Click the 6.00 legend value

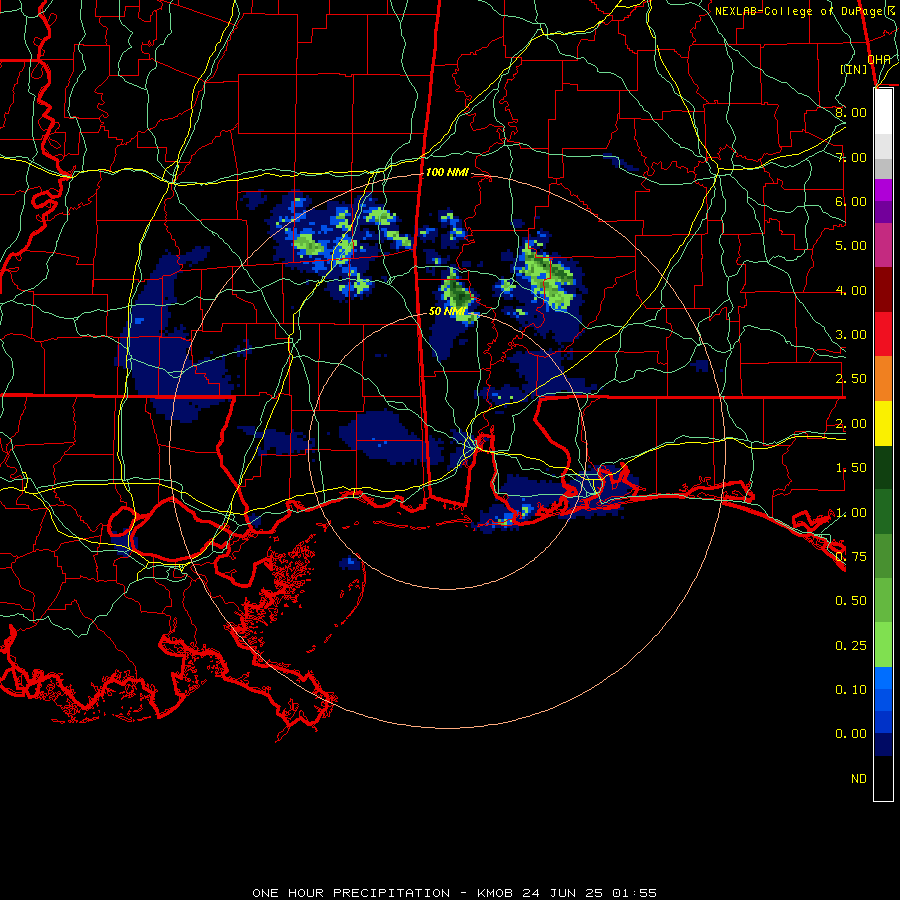[851, 201]
